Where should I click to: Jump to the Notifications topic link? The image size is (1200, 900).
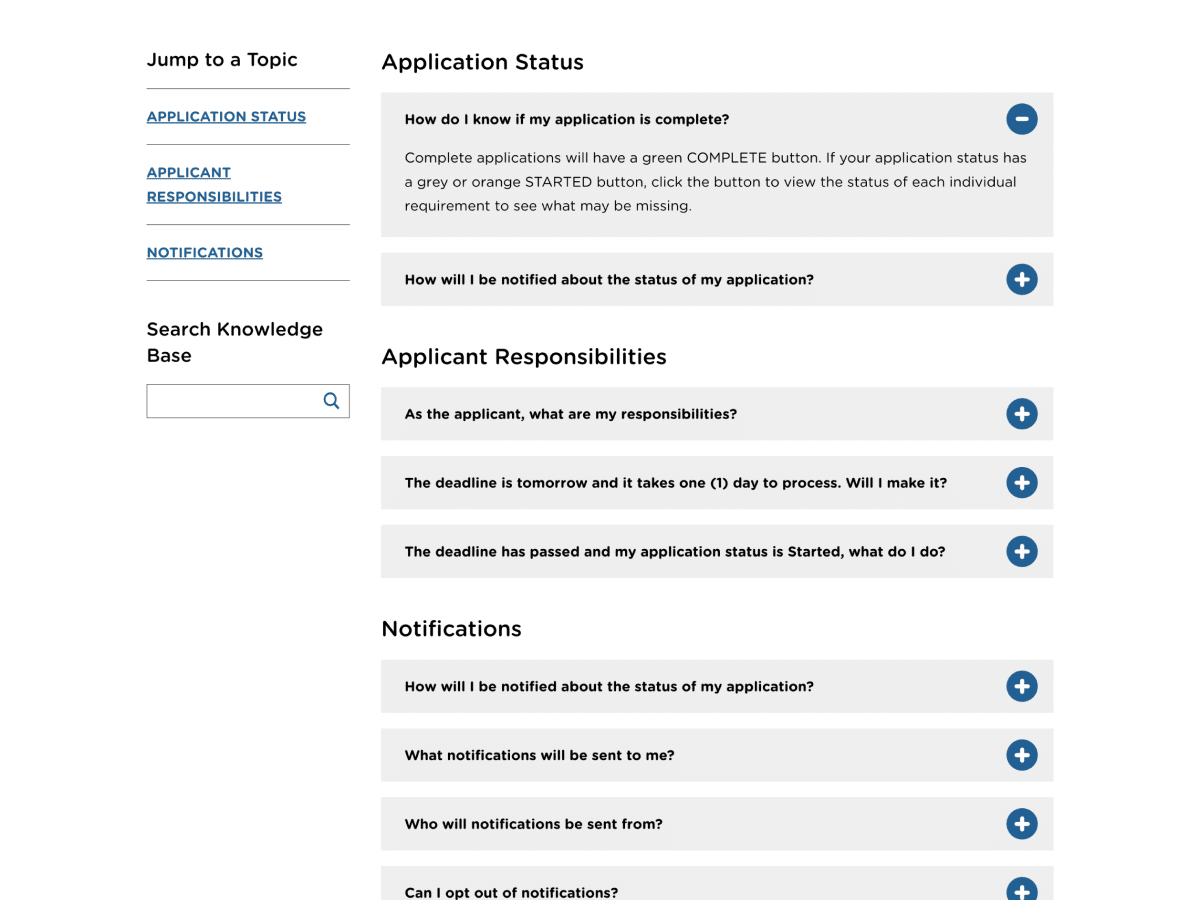pos(204,253)
